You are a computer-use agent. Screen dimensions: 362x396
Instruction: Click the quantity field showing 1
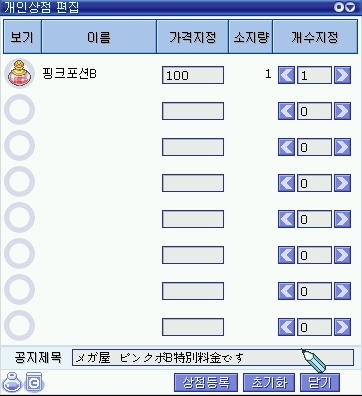pyautogui.click(x=314, y=75)
